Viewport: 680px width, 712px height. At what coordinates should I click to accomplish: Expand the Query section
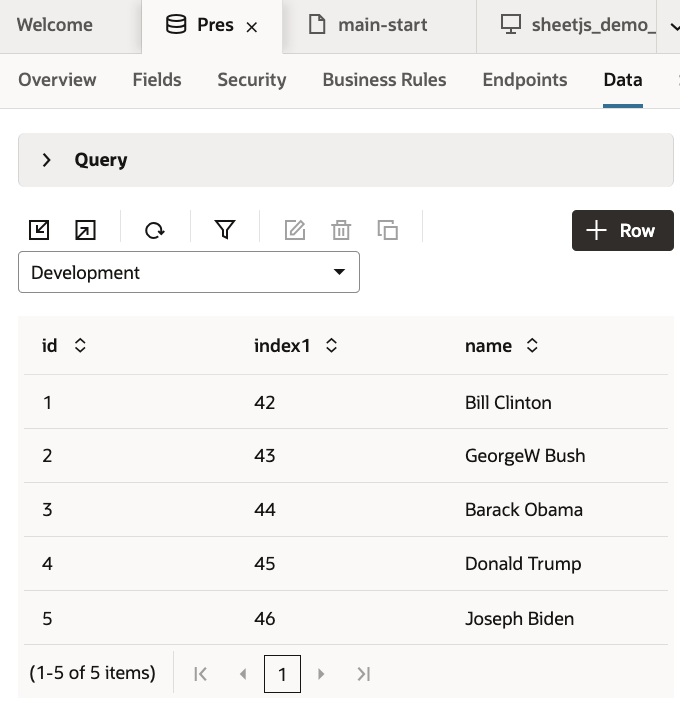tap(47, 160)
